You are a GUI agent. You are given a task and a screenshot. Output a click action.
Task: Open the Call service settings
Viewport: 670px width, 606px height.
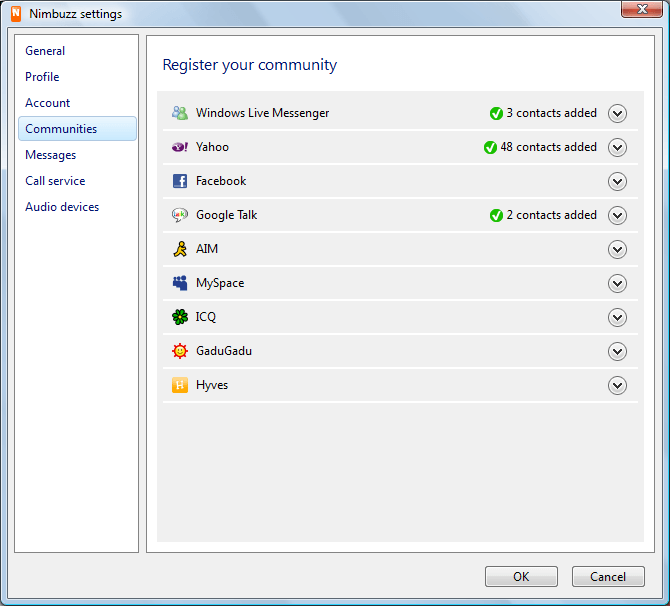tap(55, 181)
